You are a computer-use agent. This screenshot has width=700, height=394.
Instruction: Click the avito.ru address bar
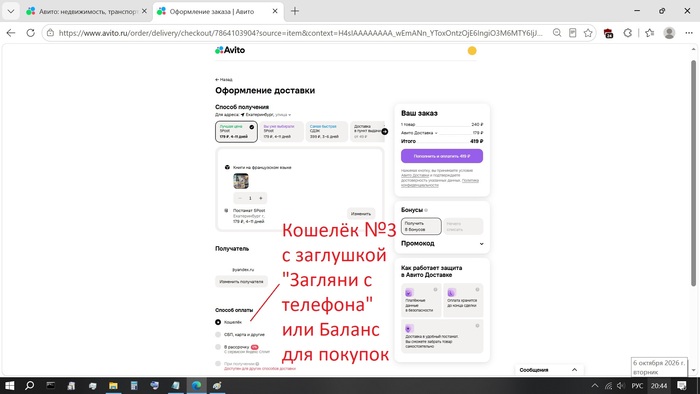(301, 33)
